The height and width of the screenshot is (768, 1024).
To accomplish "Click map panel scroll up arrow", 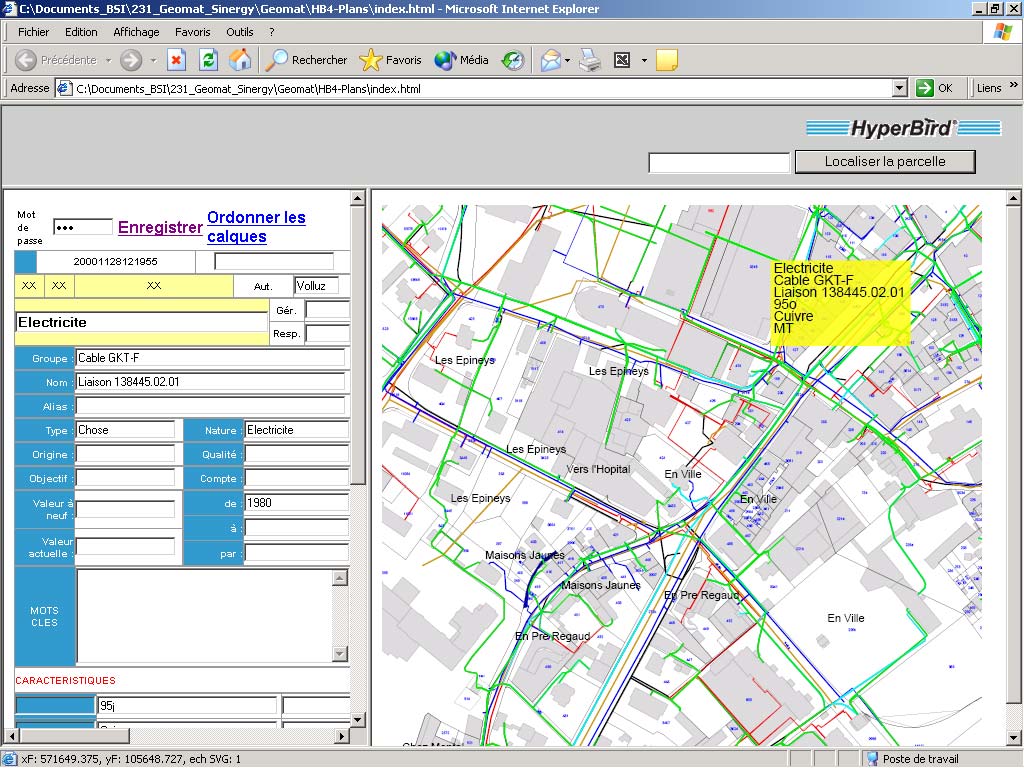I will click(1013, 198).
